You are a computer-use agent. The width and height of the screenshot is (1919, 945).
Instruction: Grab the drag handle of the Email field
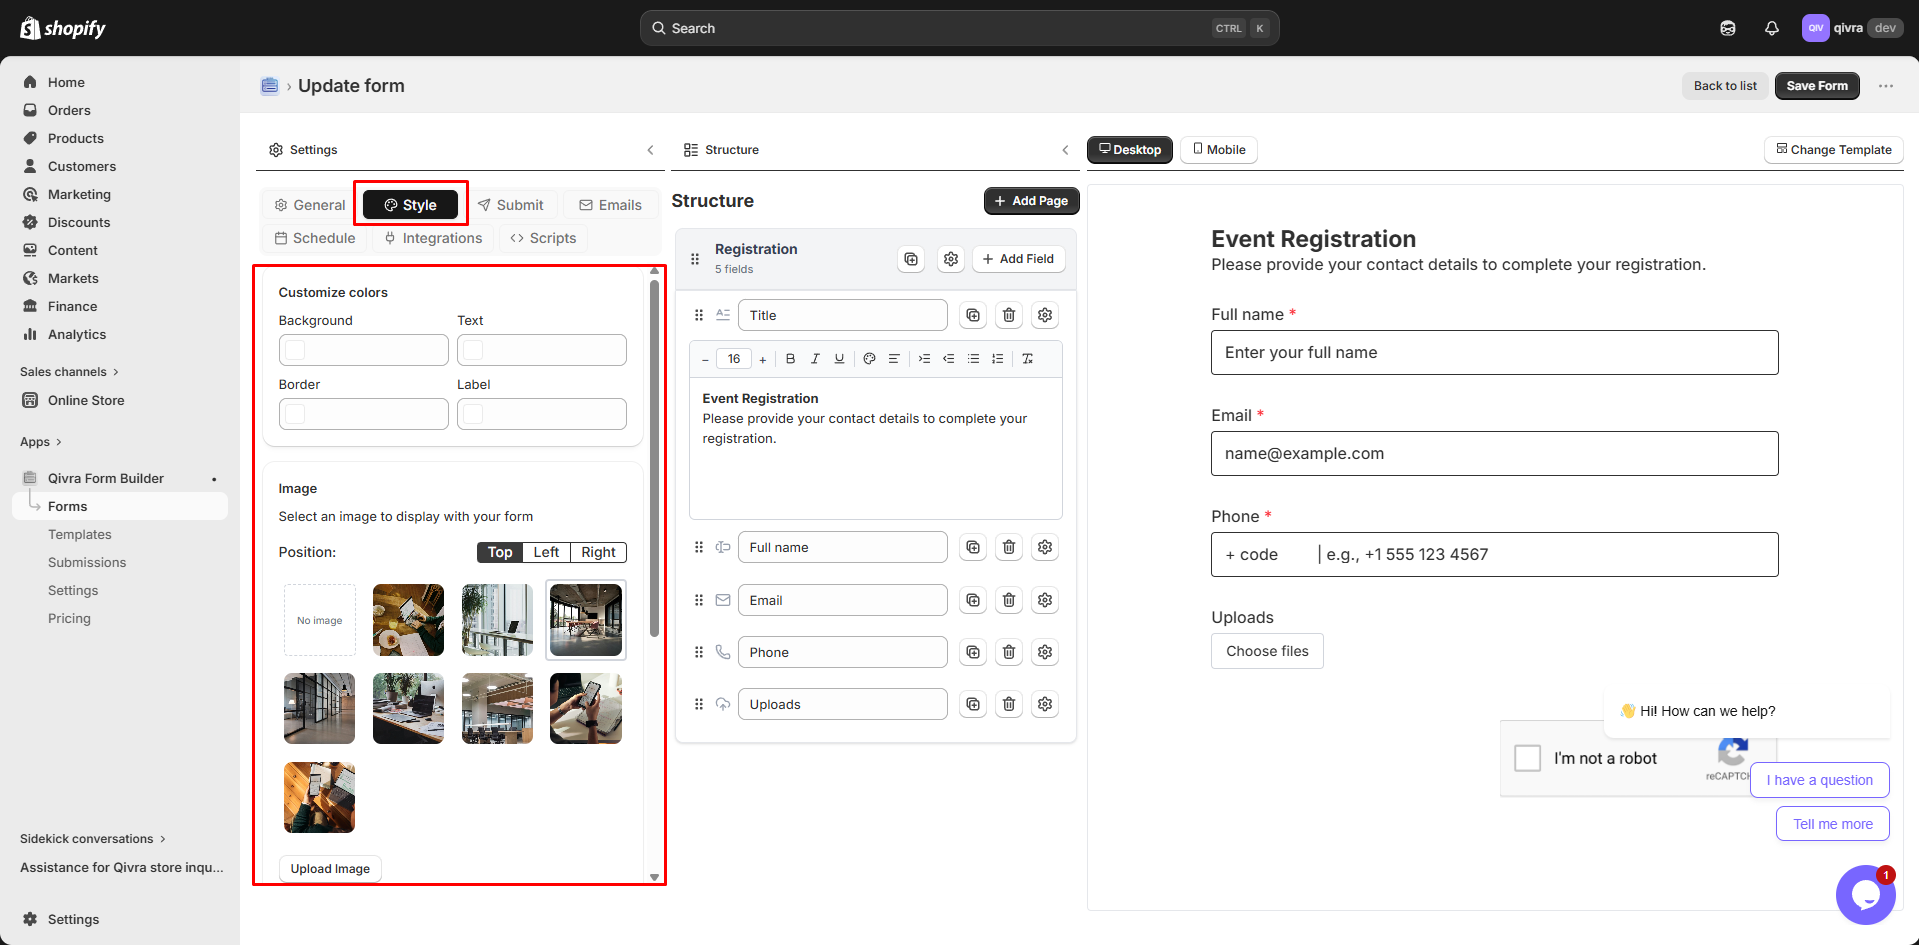(x=699, y=600)
